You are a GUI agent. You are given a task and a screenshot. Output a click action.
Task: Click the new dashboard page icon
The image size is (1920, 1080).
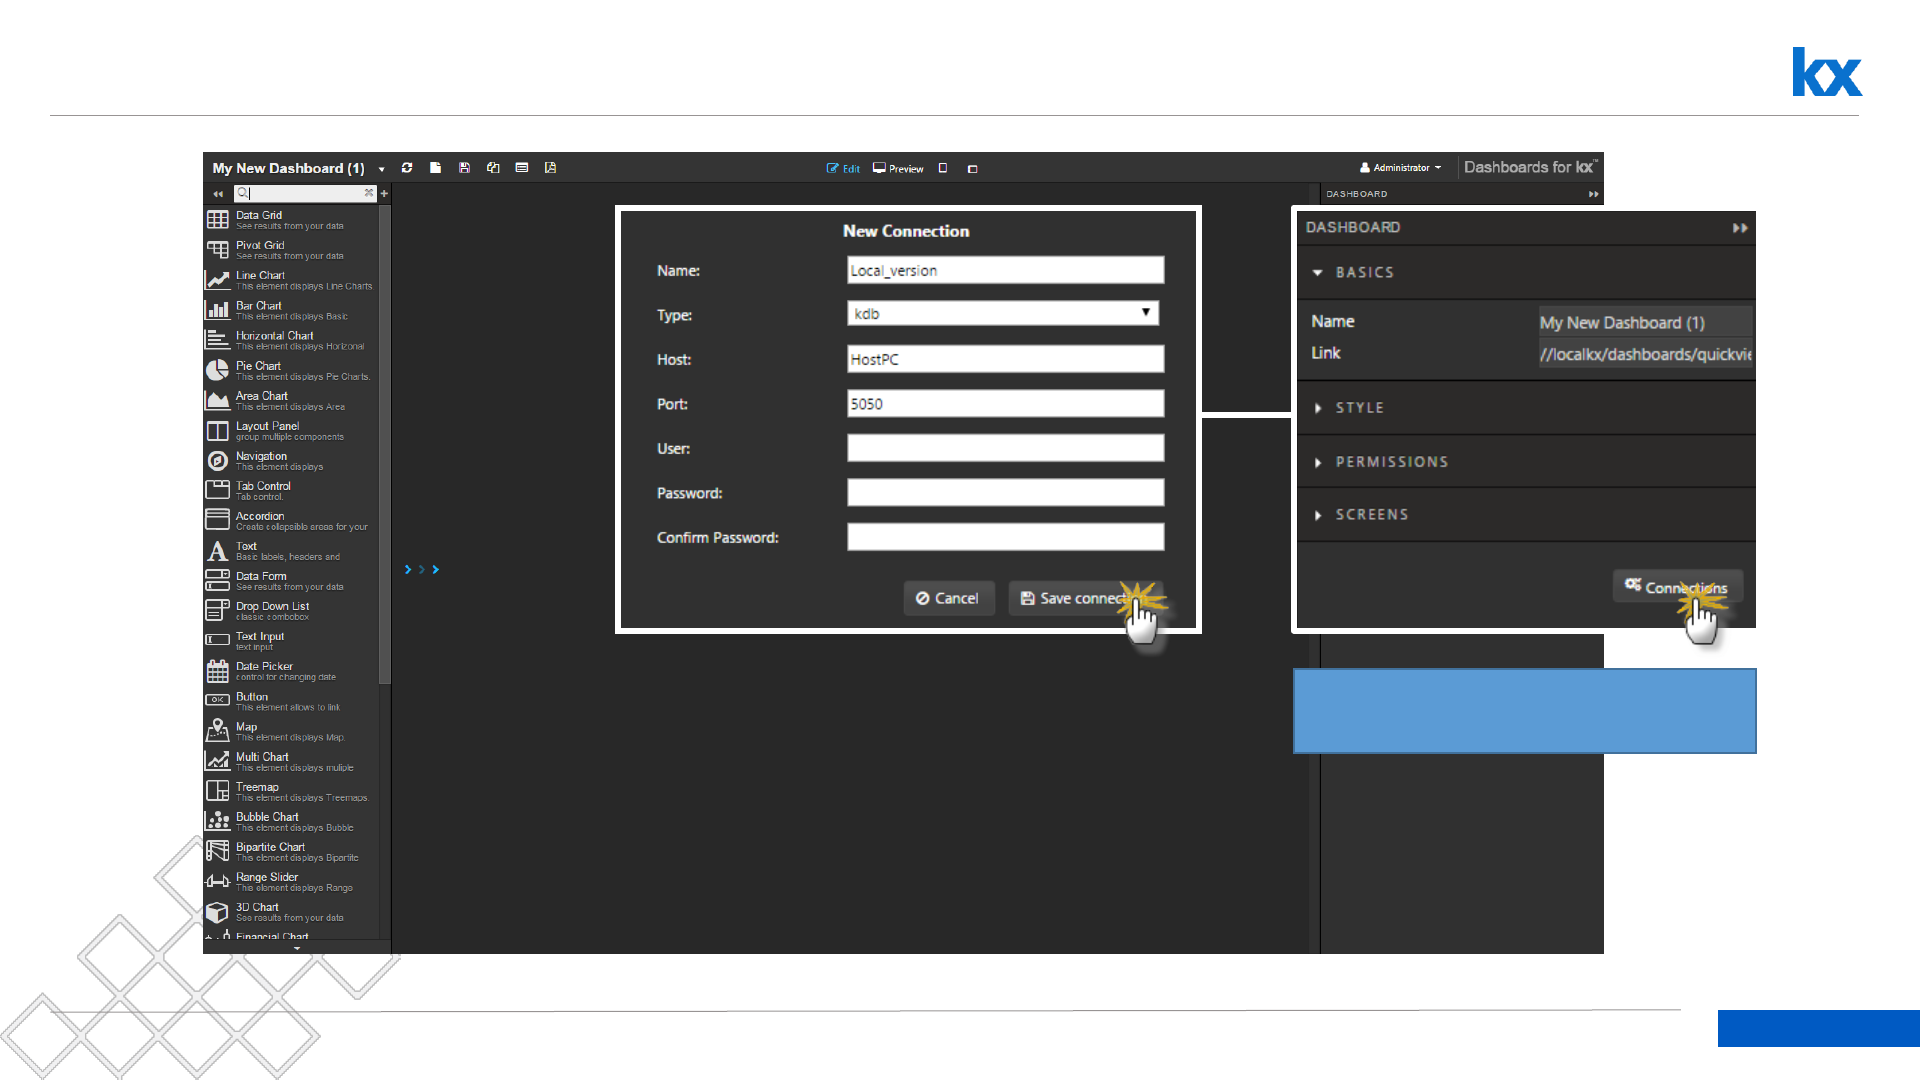(435, 168)
